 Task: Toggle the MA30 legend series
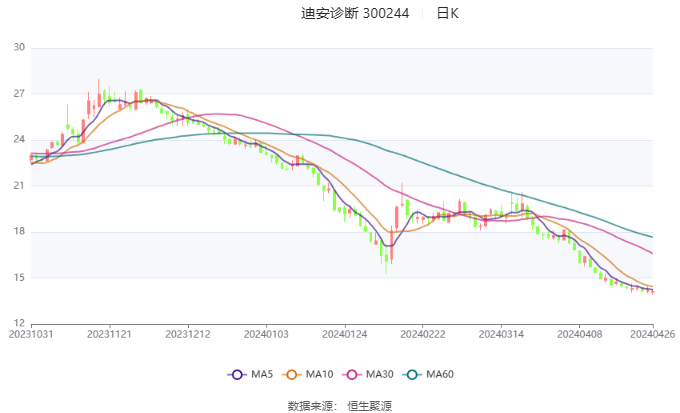[x=368, y=374]
